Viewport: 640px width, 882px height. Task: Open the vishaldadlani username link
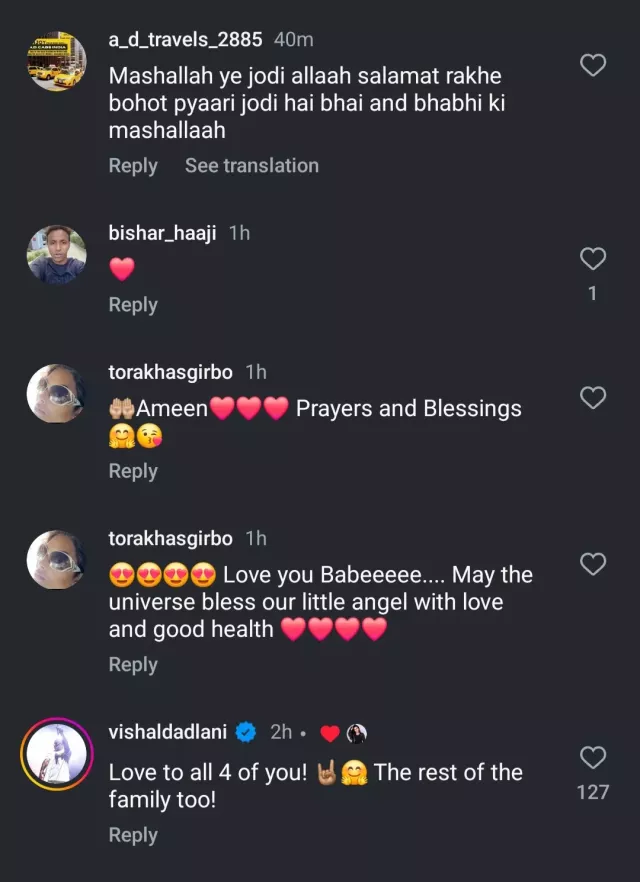pos(168,733)
